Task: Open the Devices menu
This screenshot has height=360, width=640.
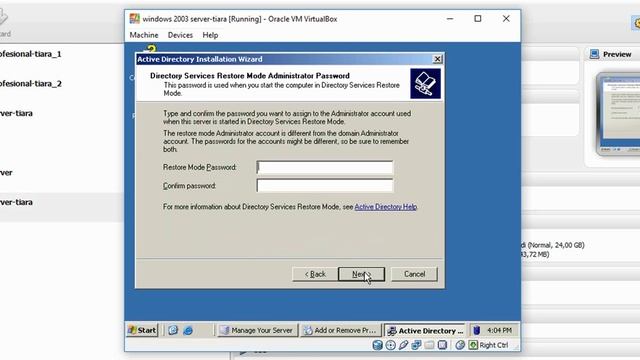Action: [x=180, y=35]
